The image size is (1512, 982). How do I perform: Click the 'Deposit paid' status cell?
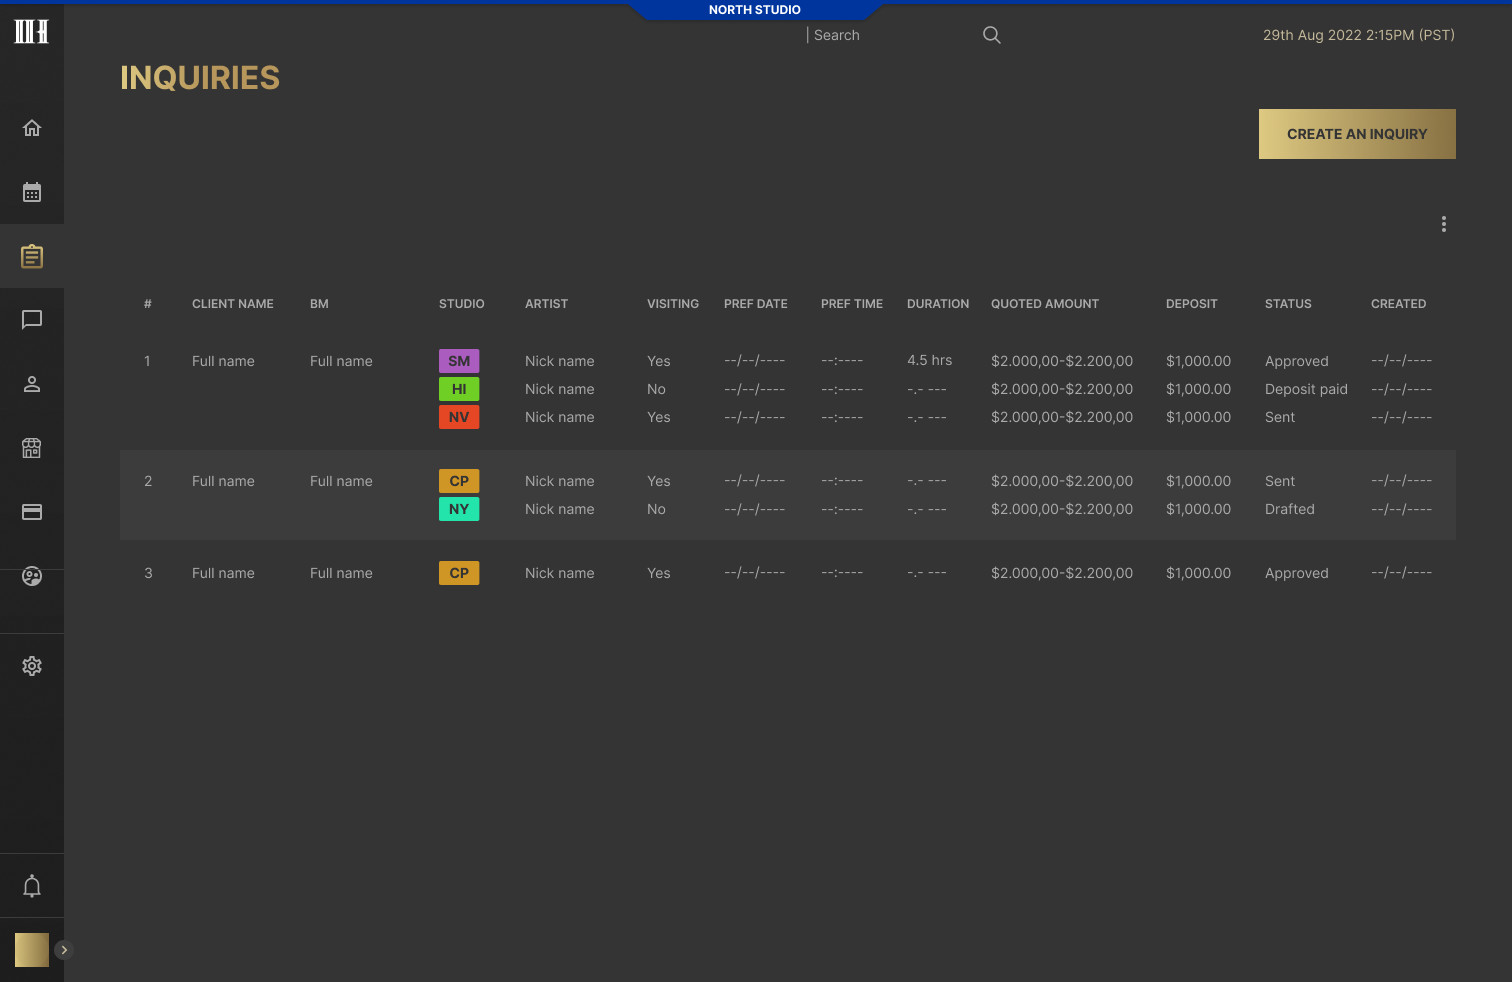1306,389
